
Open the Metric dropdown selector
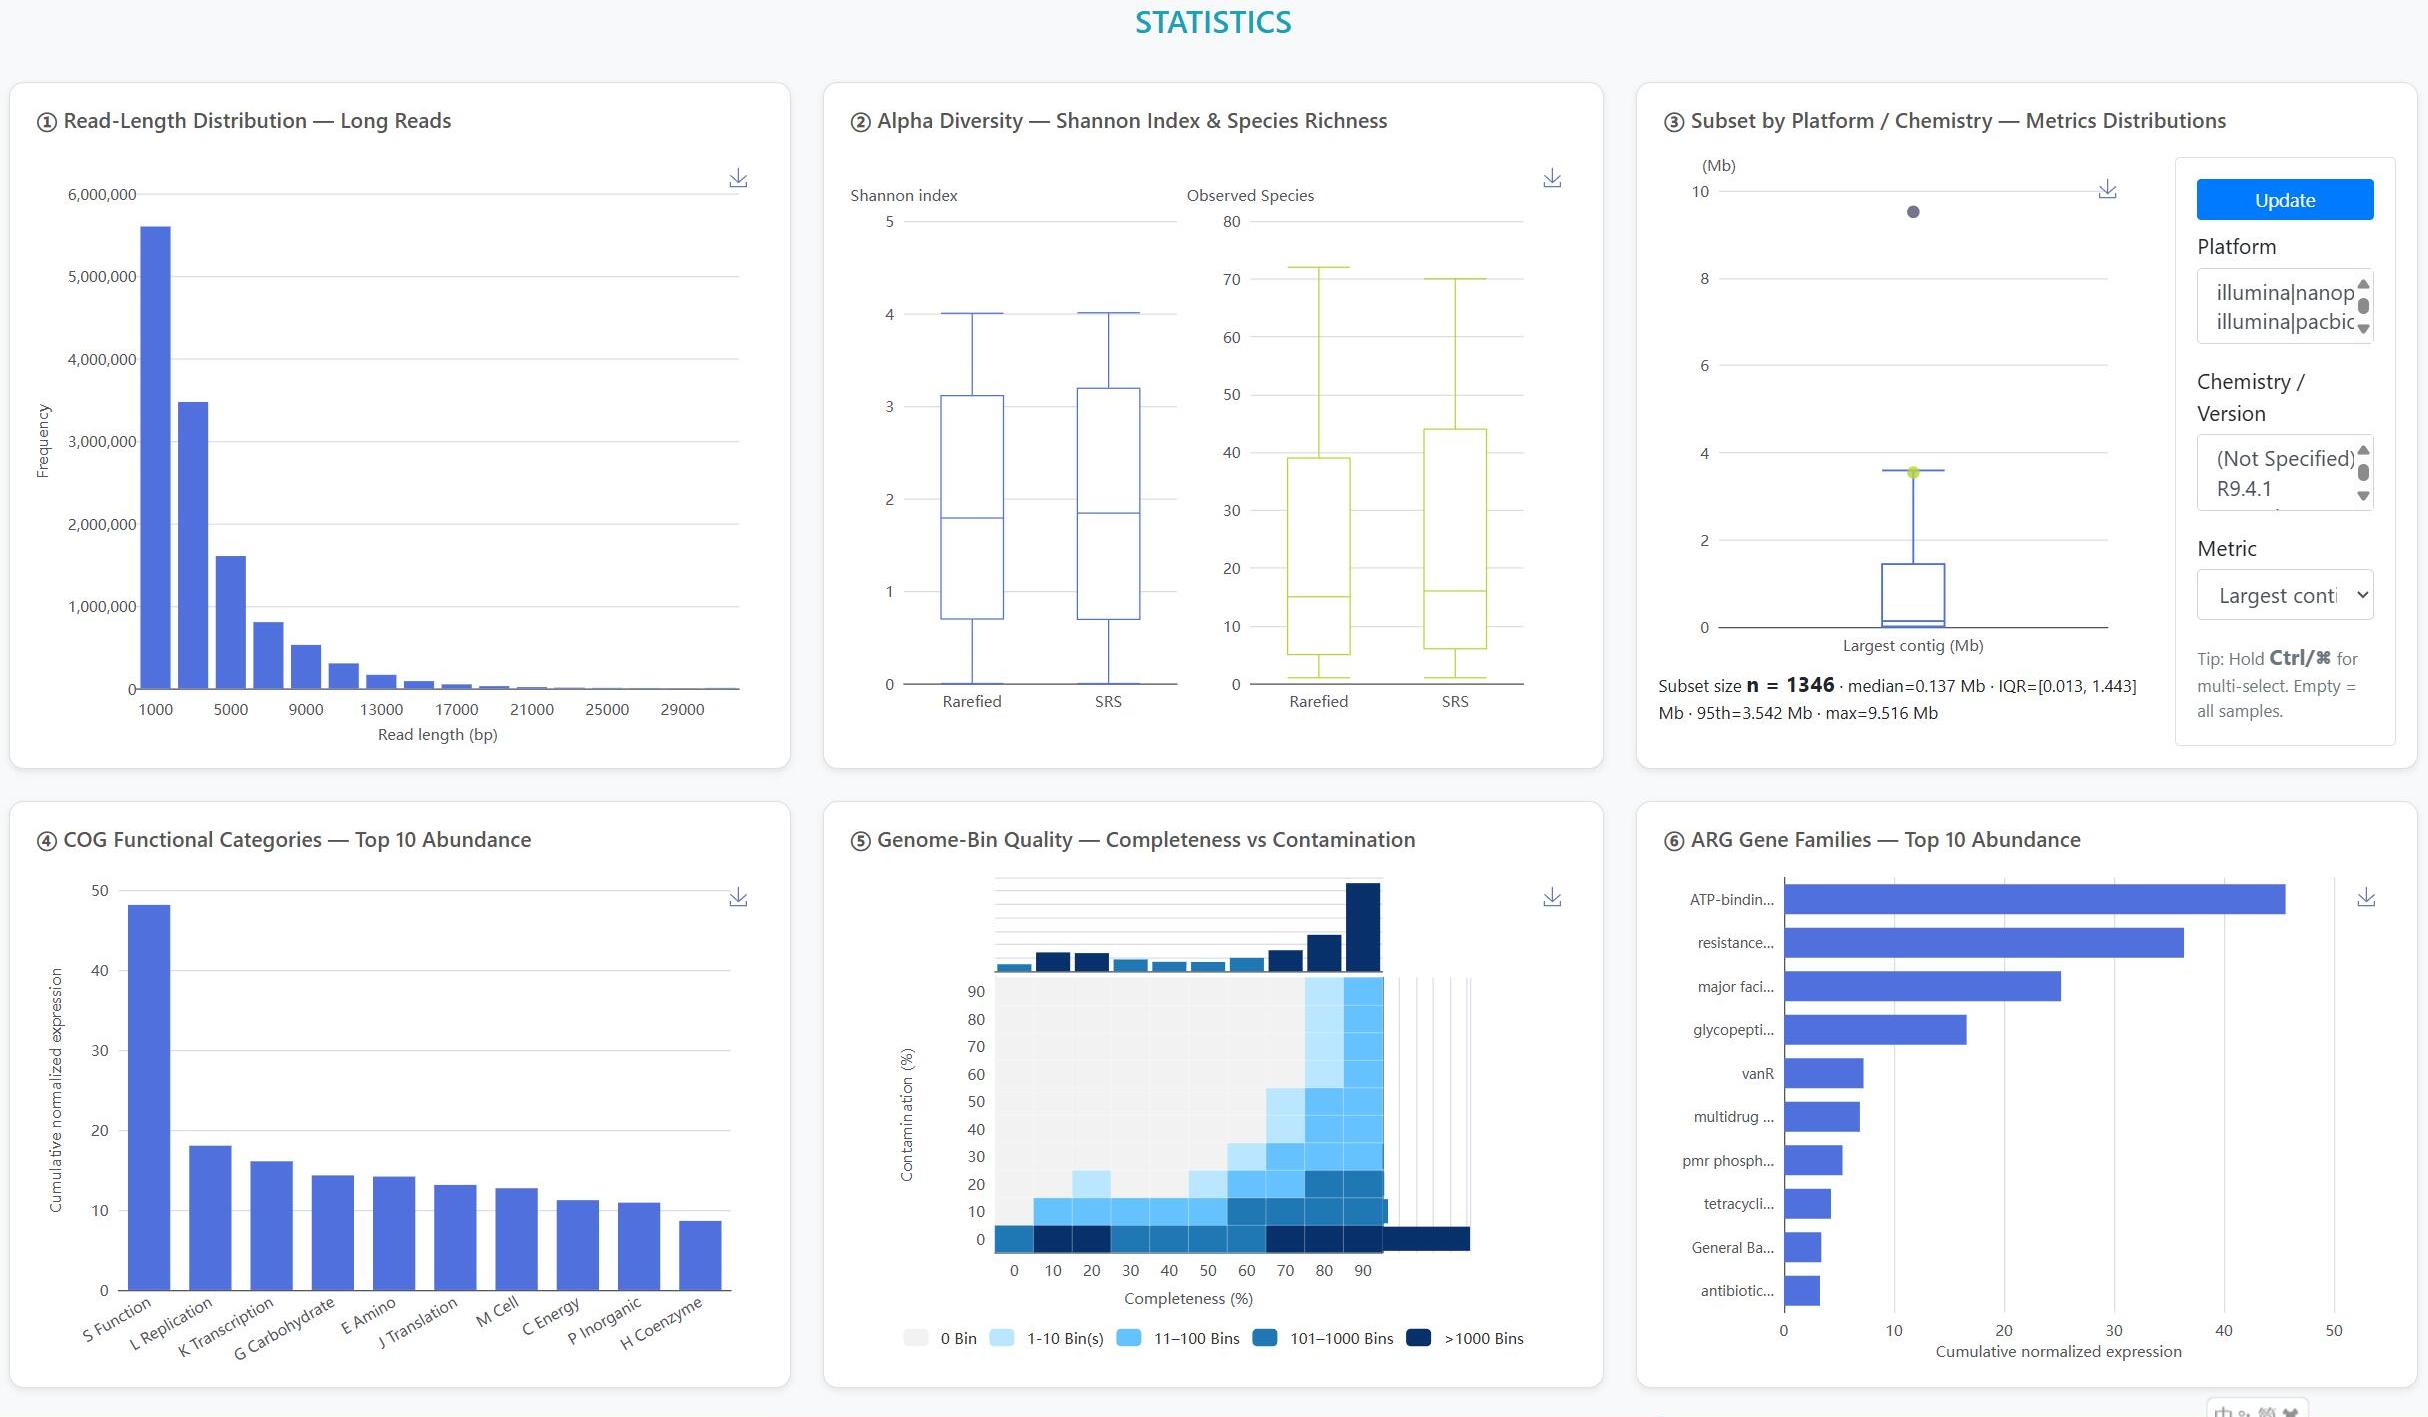pos(2284,595)
